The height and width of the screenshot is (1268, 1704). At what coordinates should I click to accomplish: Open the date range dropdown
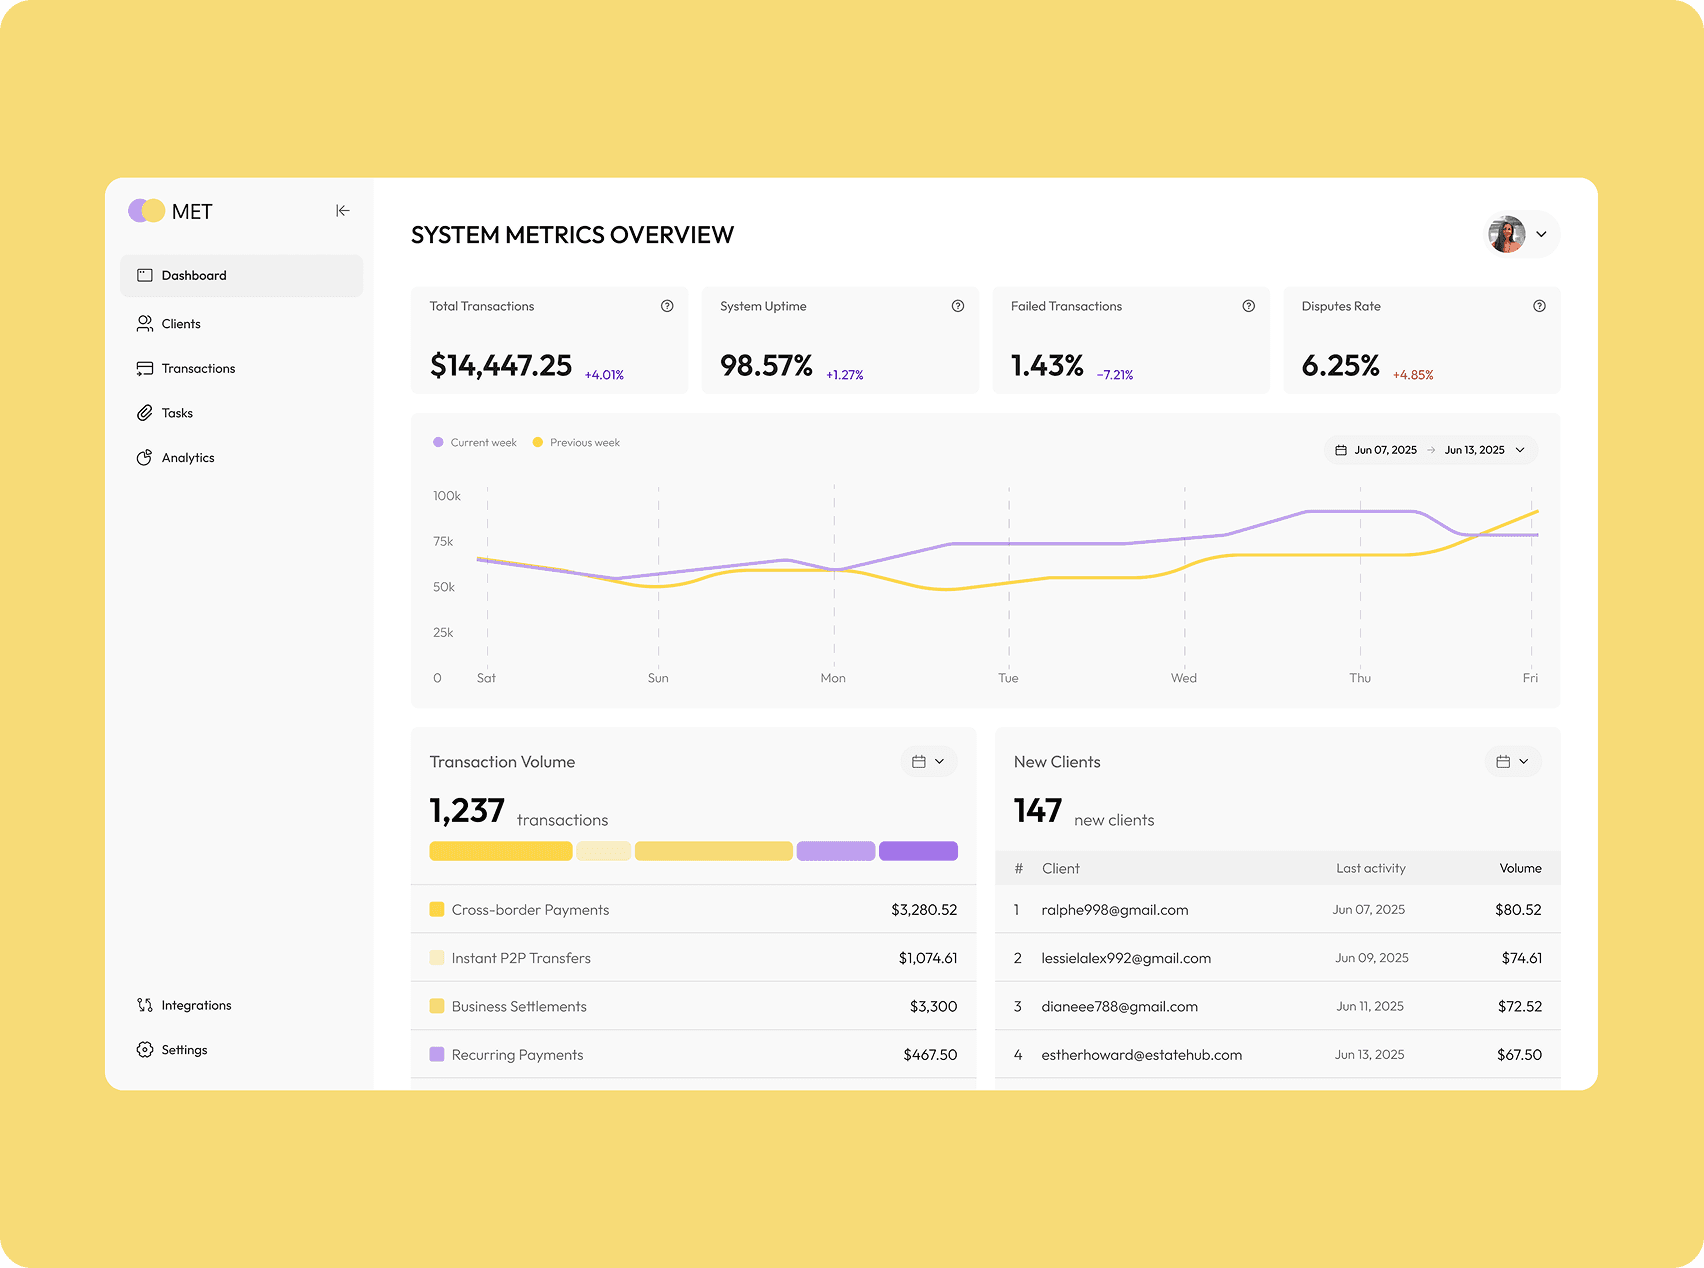coord(1431,450)
